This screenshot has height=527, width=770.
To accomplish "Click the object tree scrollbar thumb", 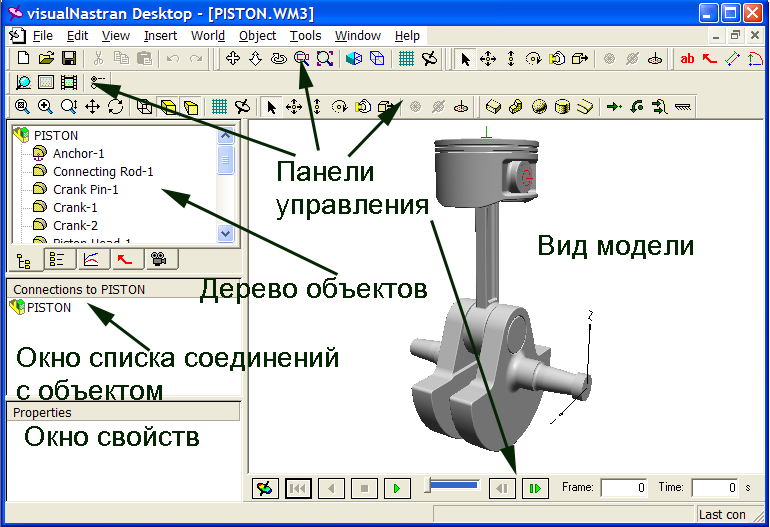I will 225,160.
